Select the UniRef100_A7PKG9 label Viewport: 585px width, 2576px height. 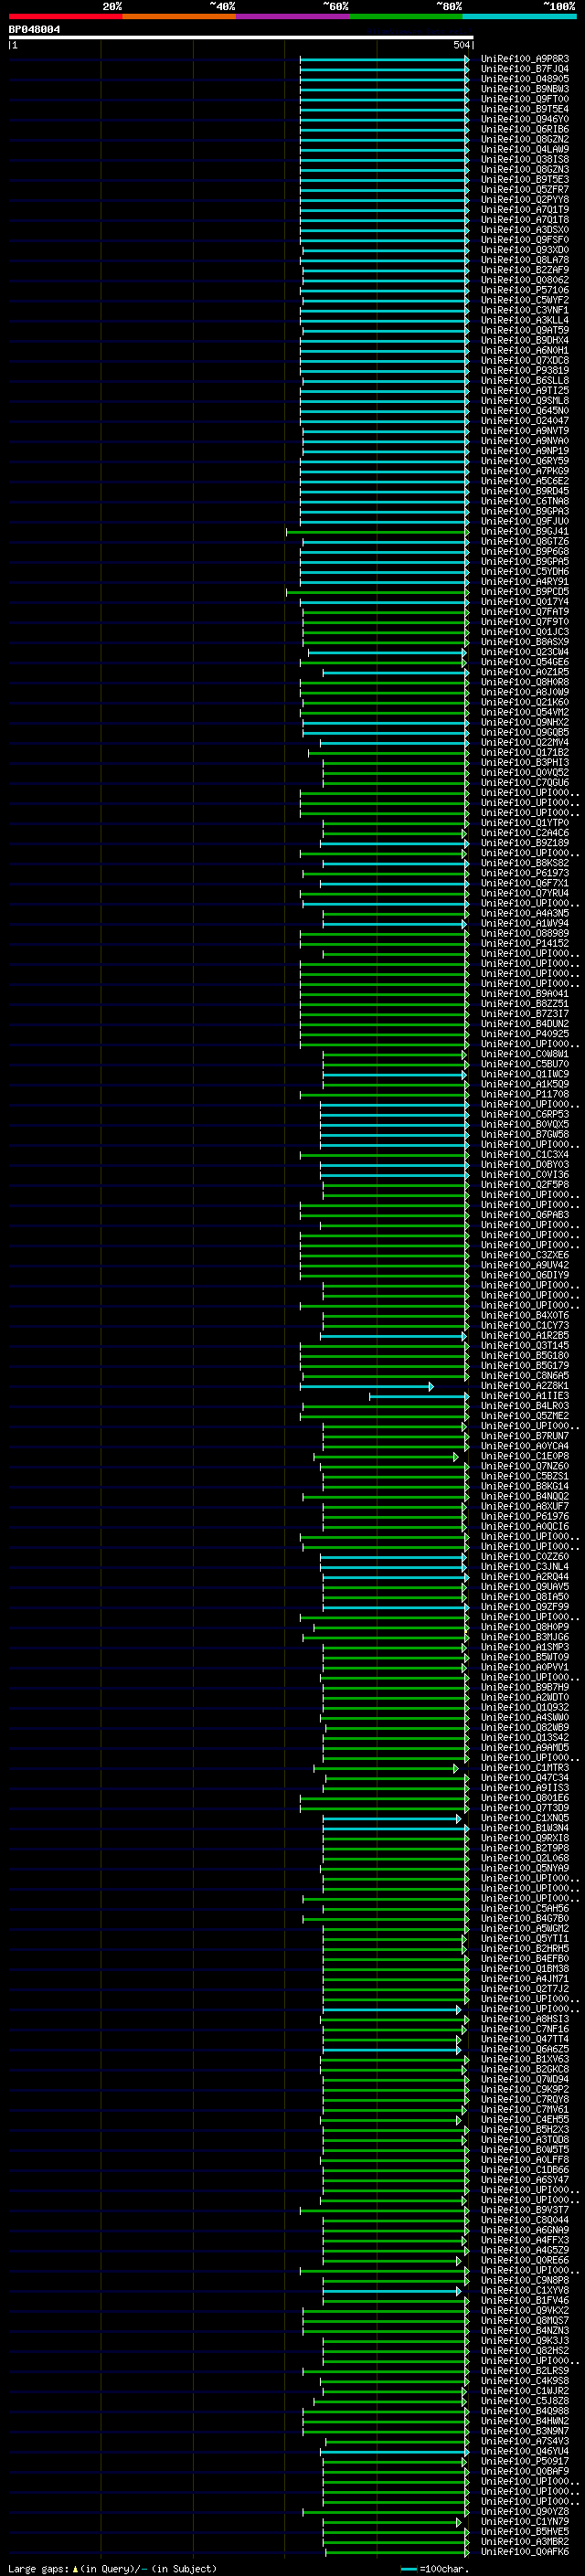524,471
